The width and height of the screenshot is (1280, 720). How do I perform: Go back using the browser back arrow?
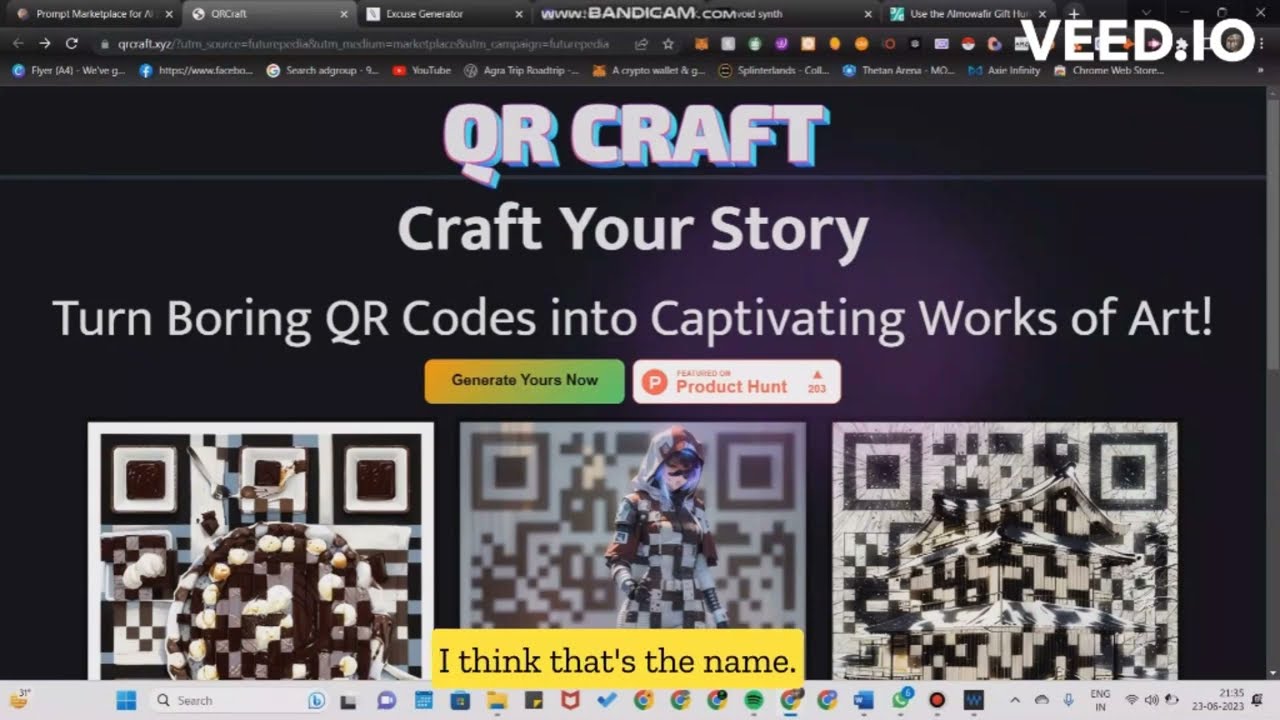pyautogui.click(x=18, y=44)
